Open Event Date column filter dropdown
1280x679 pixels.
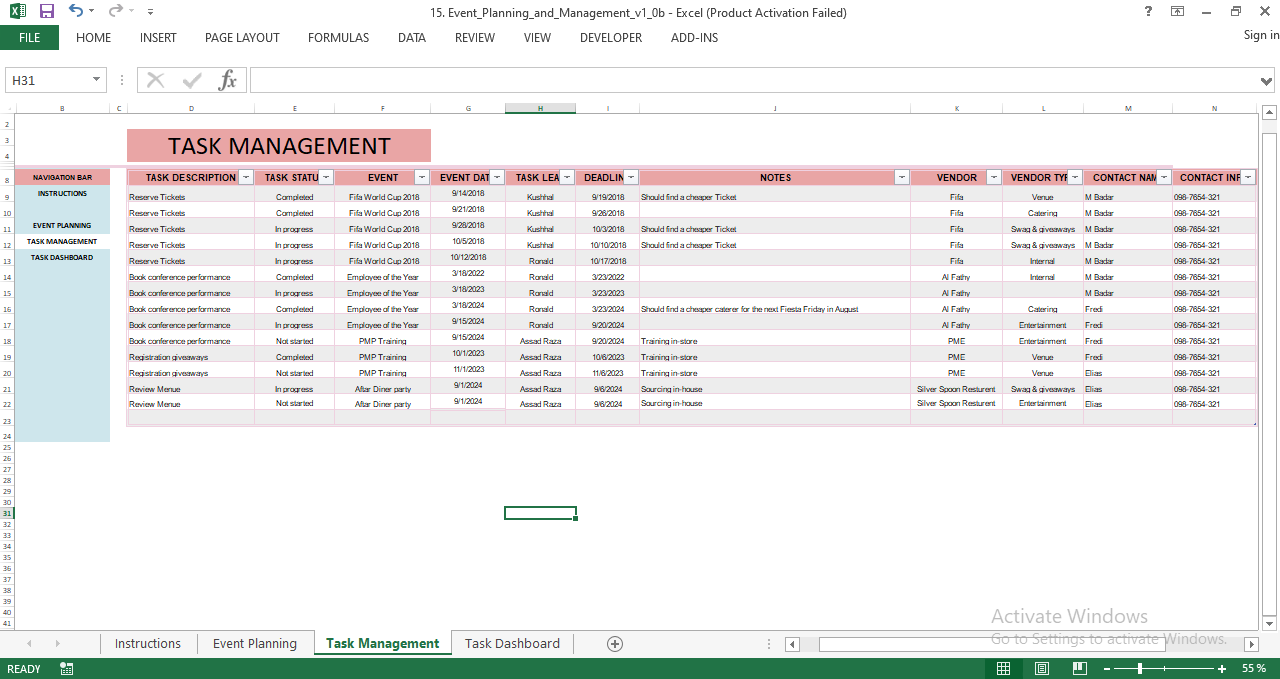tap(497, 177)
